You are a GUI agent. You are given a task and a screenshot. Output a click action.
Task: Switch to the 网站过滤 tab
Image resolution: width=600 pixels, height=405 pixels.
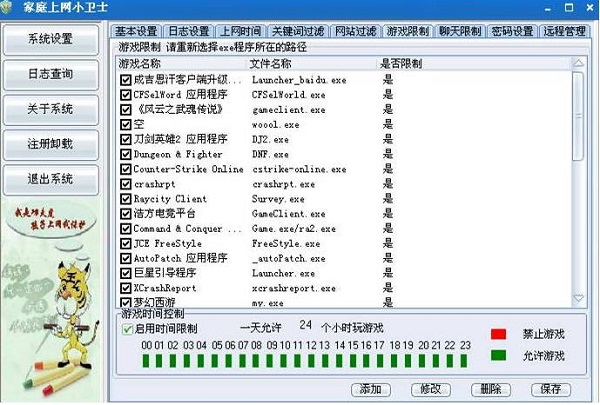point(355,31)
